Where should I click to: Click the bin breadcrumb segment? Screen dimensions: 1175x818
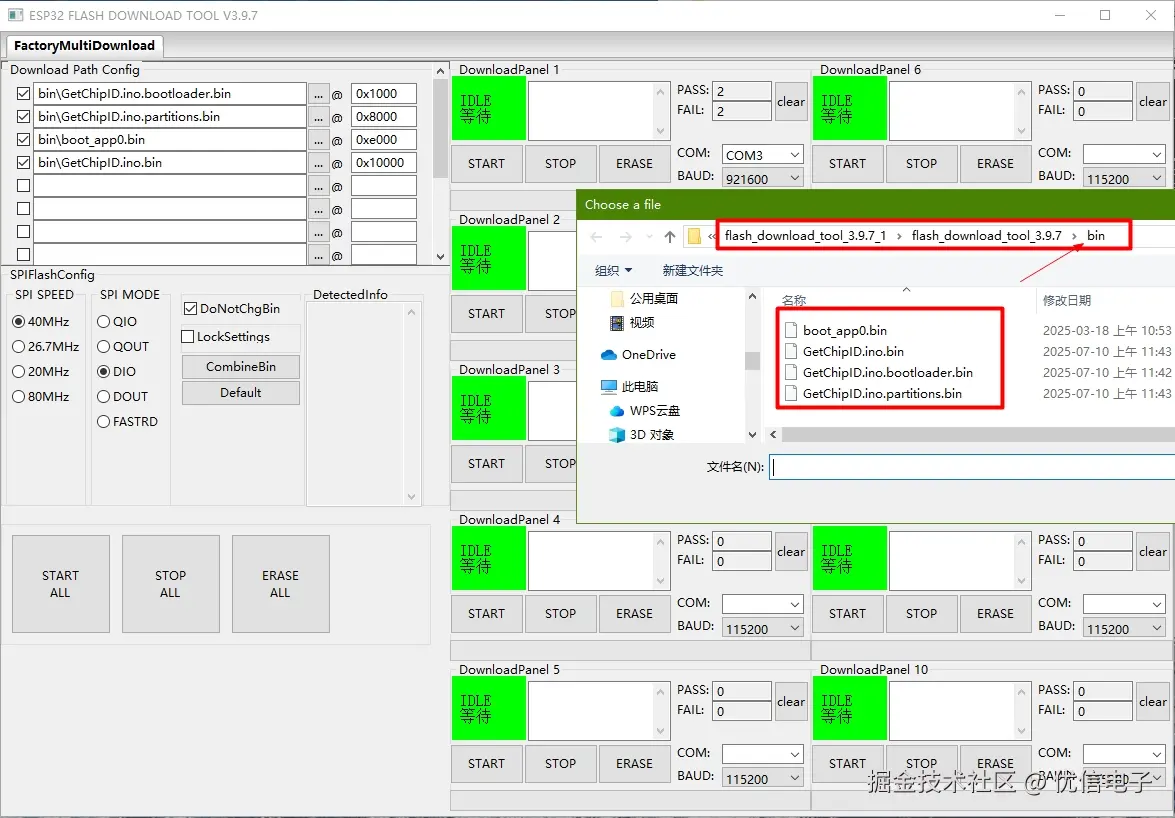point(1096,235)
